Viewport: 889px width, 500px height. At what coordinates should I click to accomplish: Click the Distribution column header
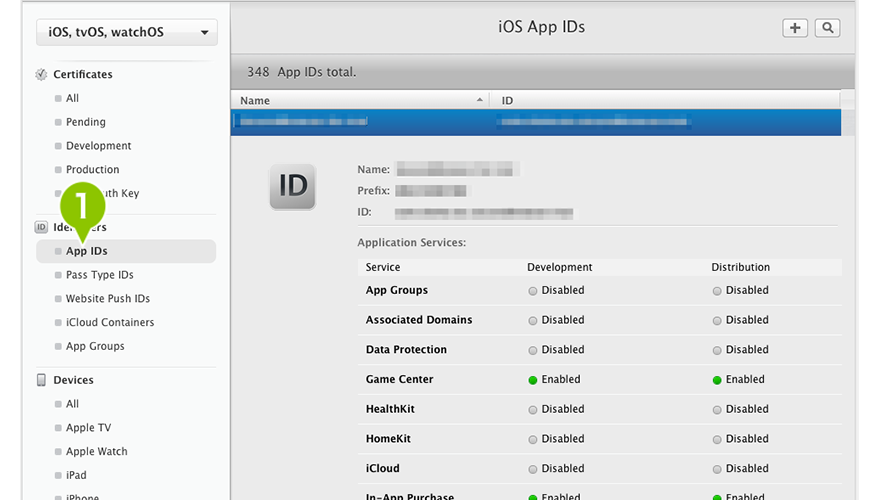click(x=740, y=267)
